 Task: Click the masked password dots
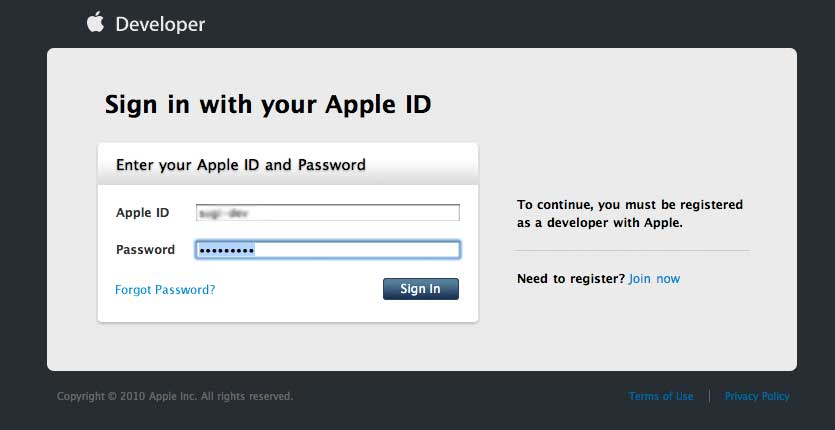[x=226, y=250]
